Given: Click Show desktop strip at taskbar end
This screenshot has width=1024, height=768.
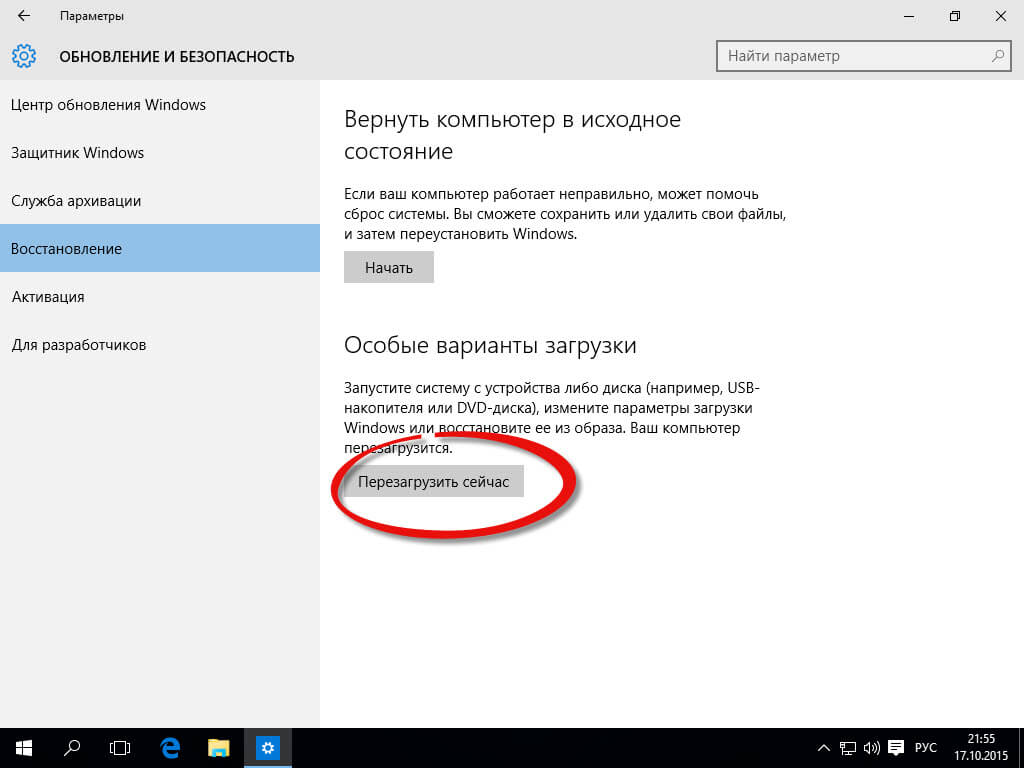Looking at the screenshot, I should [x=1021, y=748].
